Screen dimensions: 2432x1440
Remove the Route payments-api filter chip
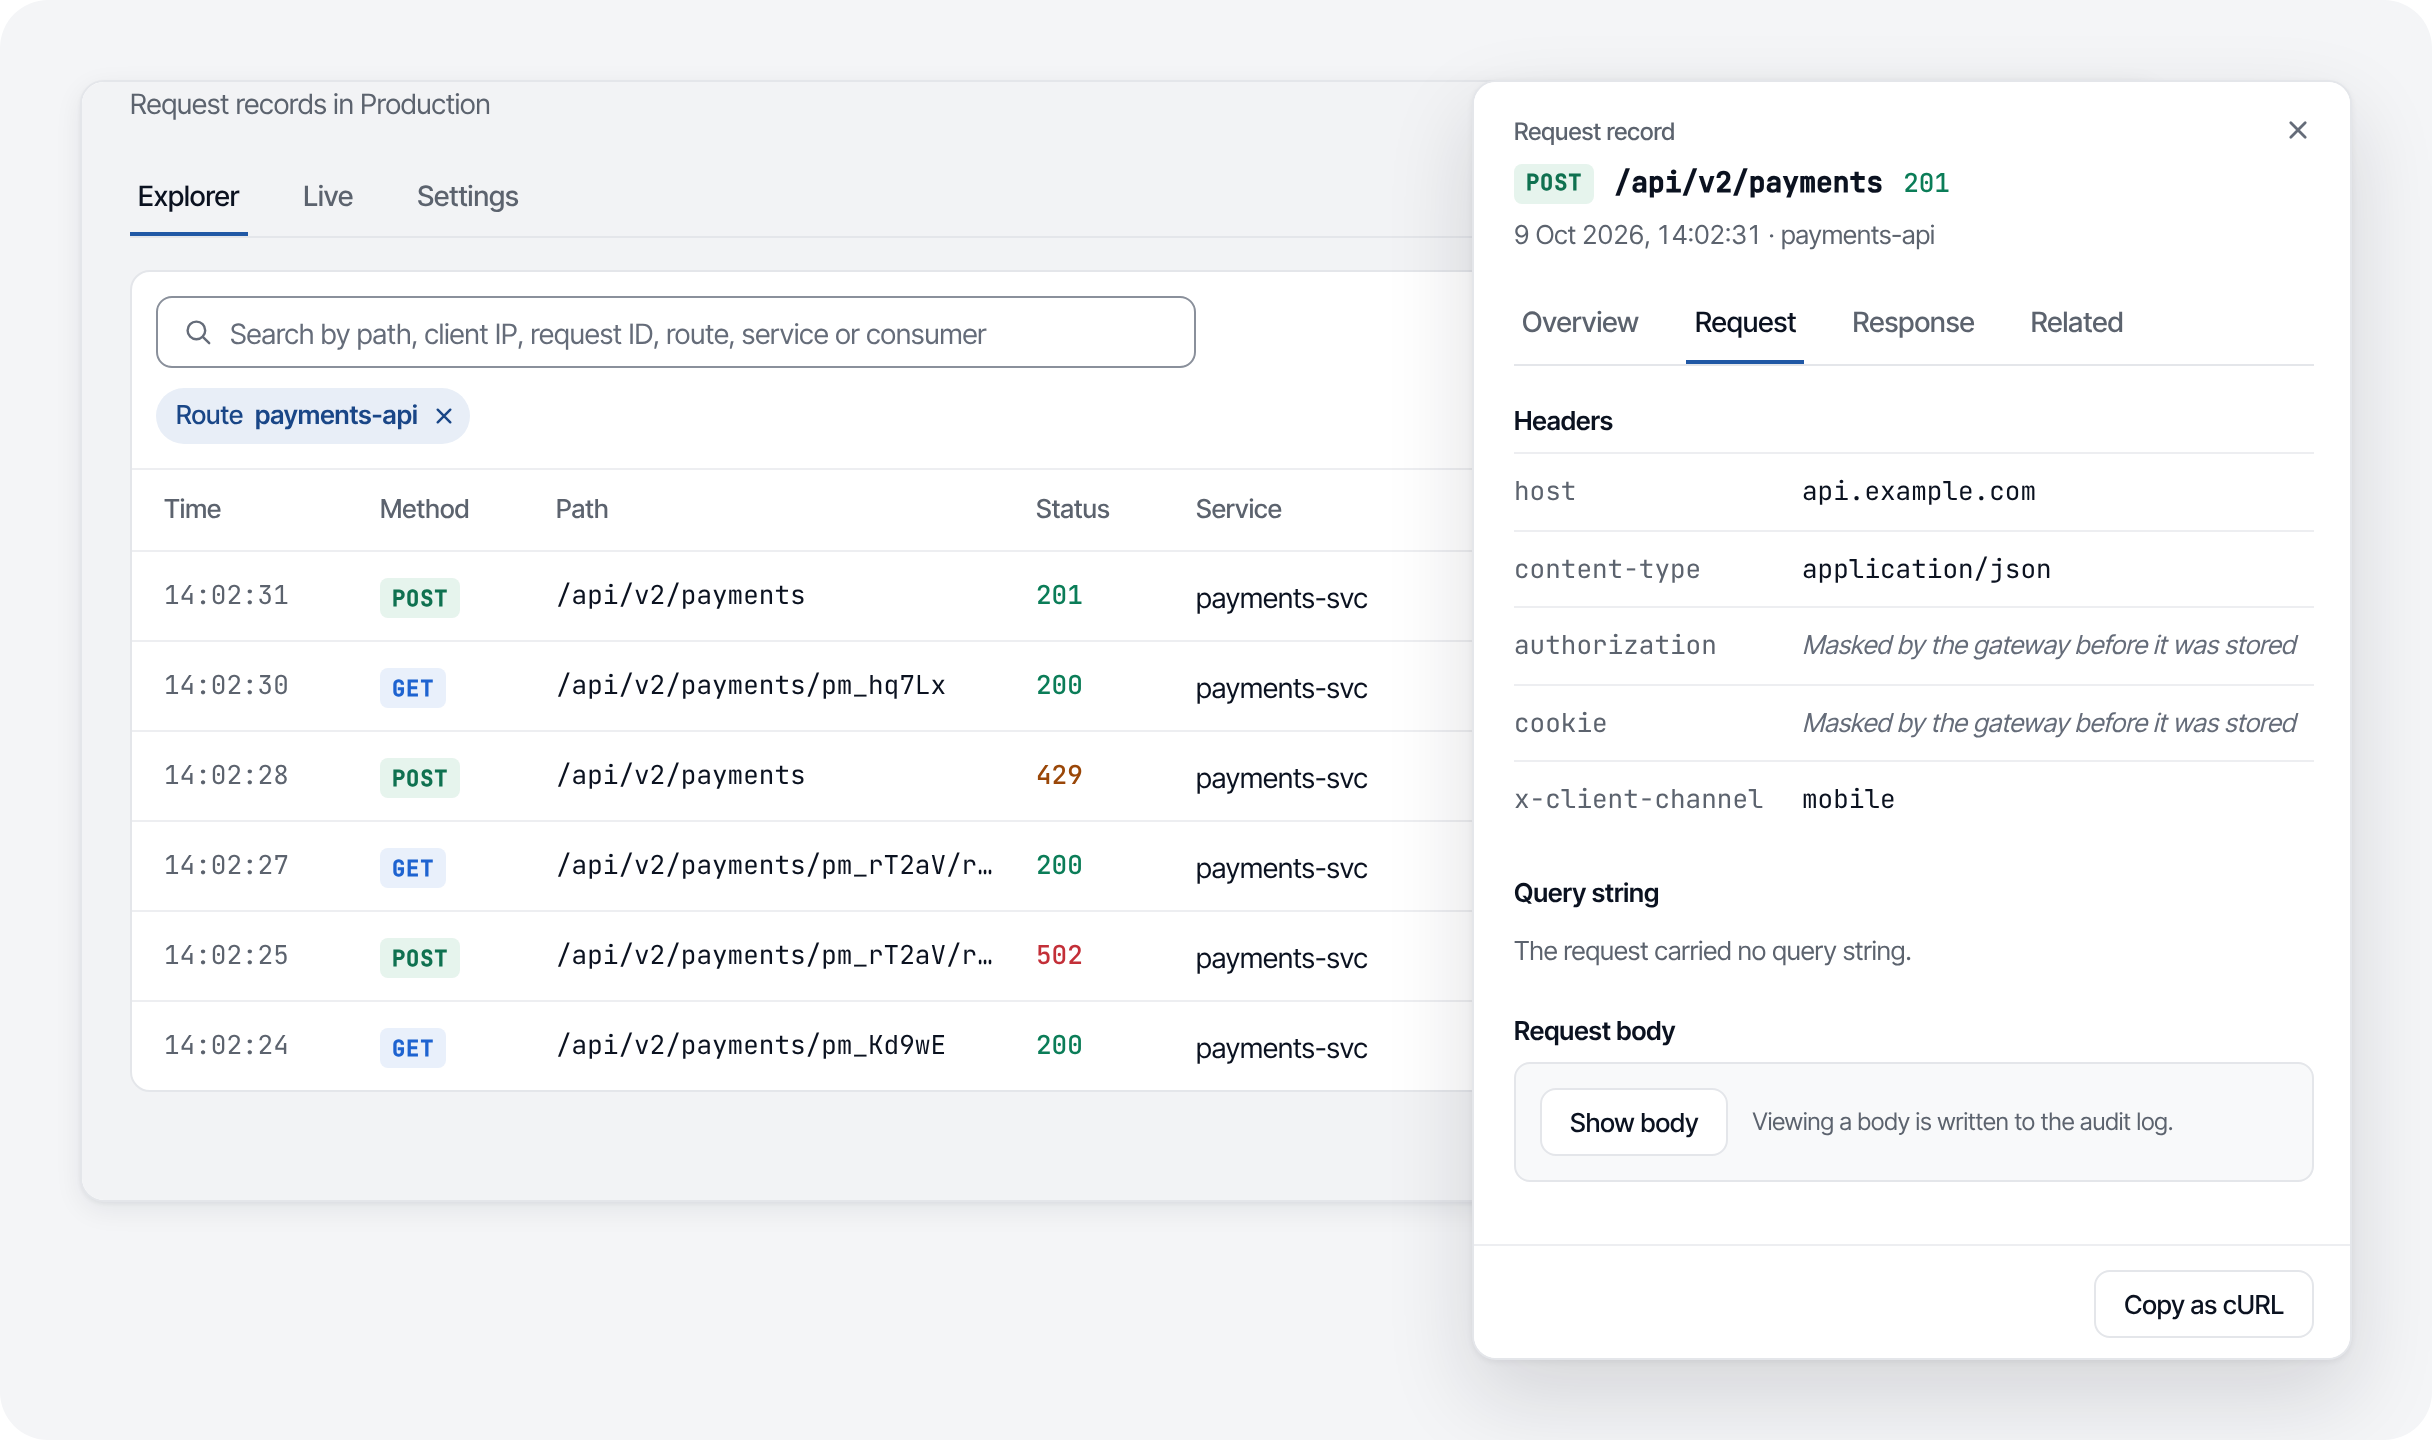[x=444, y=416]
